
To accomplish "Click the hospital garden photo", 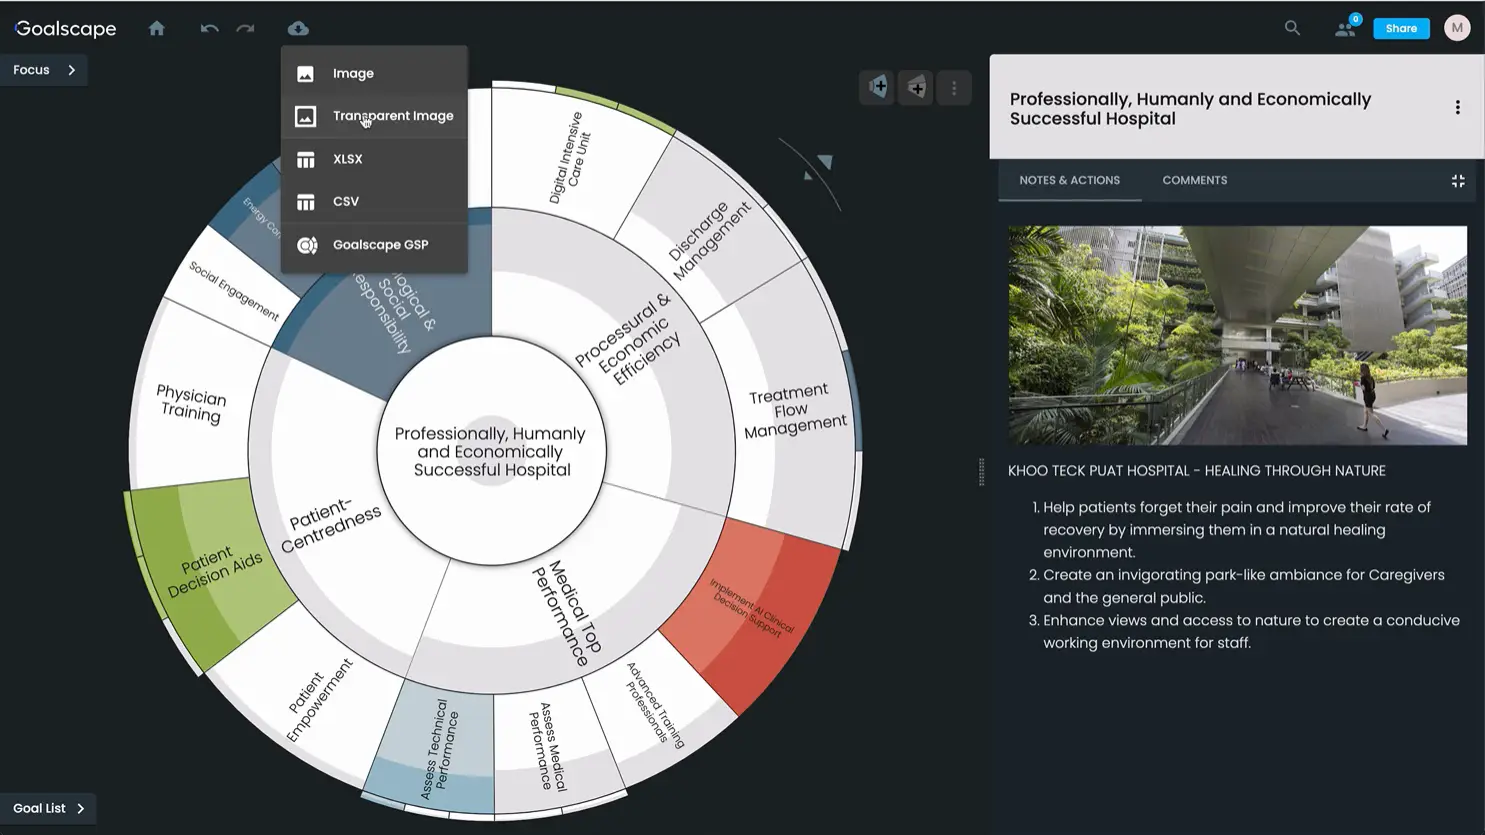I will point(1237,335).
